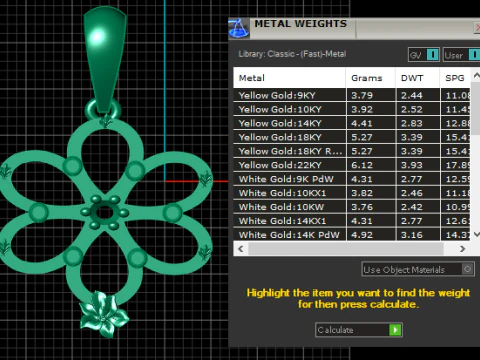This screenshot has height=360, width=480.
Task: Select the White Gold:10KW row
Action: coord(352,207)
